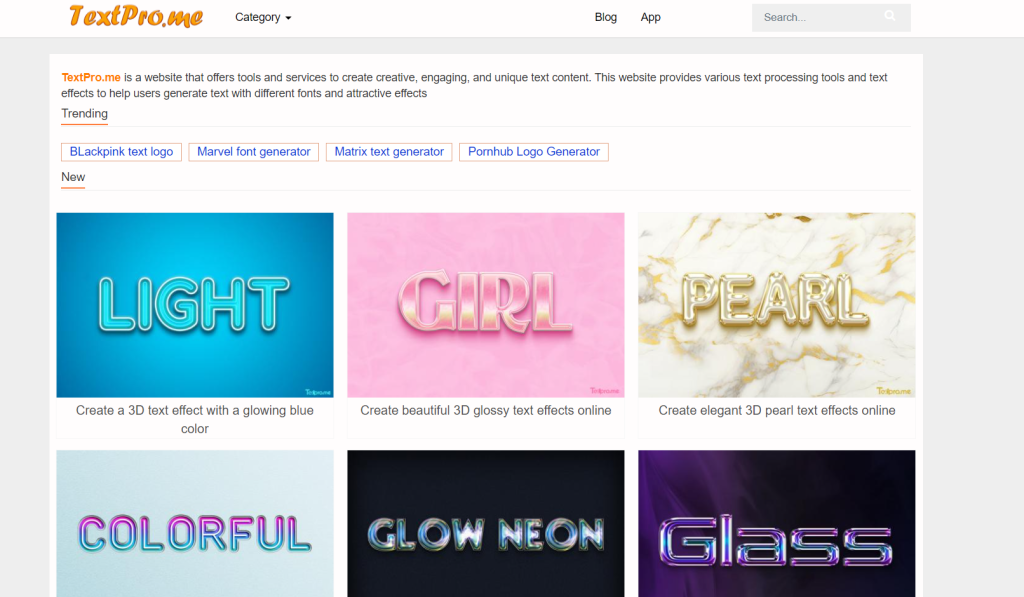The image size is (1024, 597).
Task: Open the GLOW NEON text effect
Action: tap(485, 523)
